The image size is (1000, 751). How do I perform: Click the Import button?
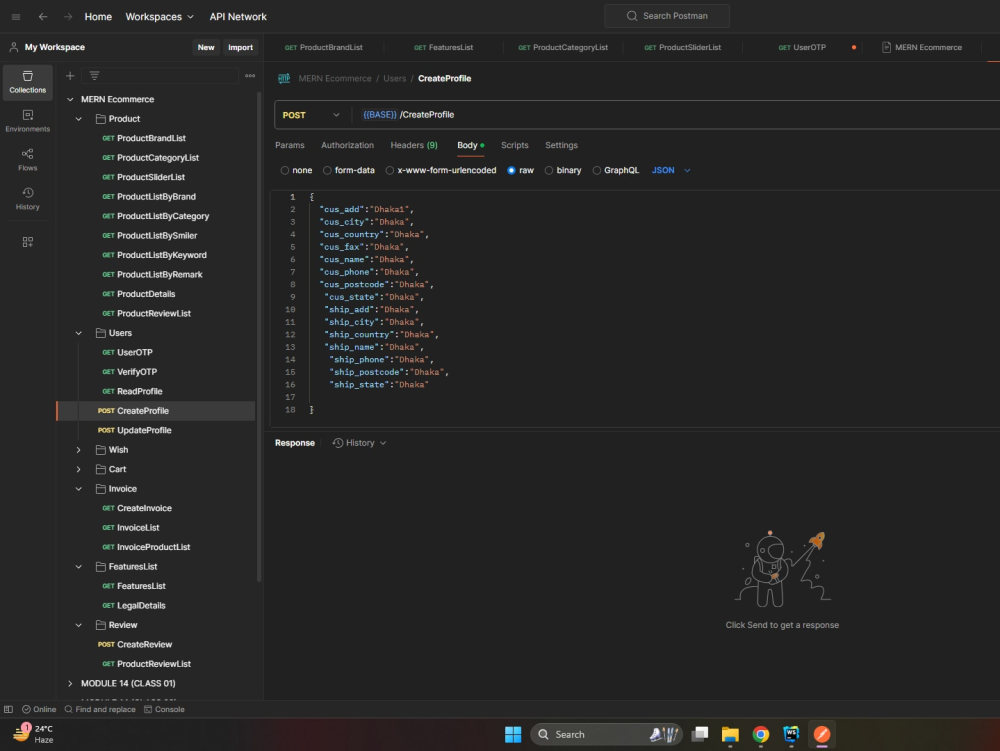[240, 47]
